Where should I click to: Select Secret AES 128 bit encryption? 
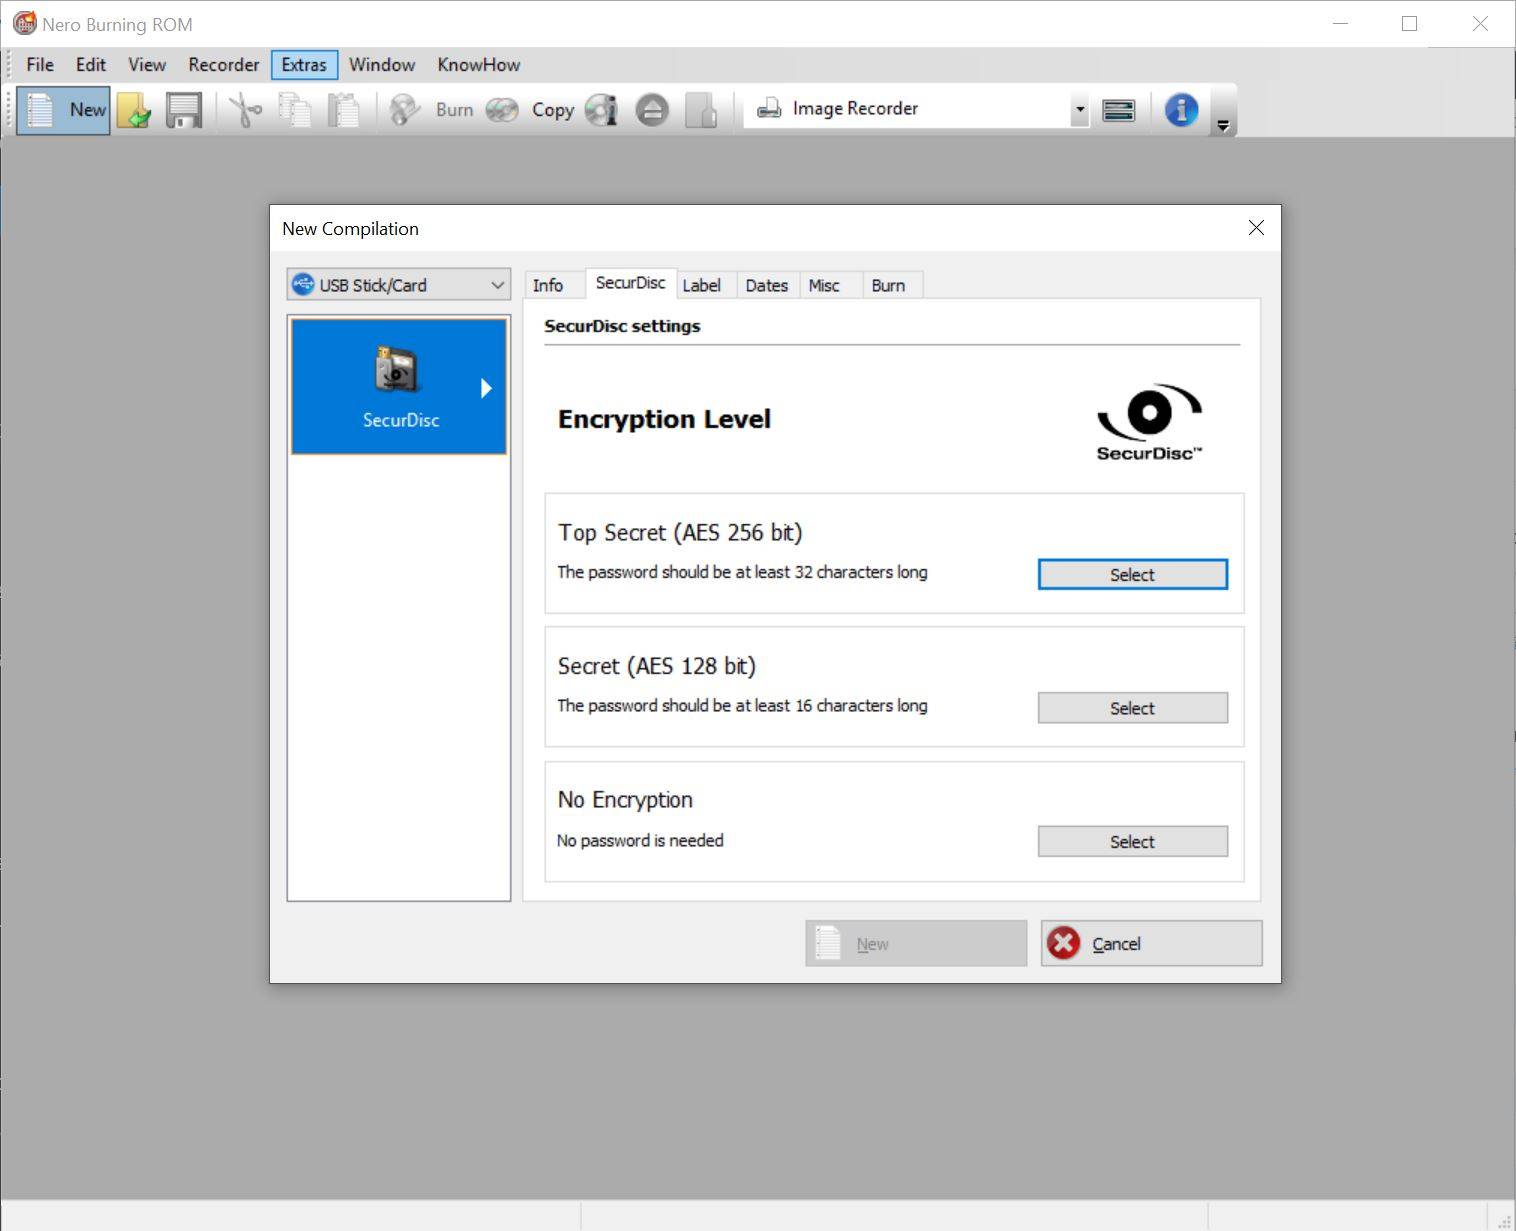[1132, 708]
